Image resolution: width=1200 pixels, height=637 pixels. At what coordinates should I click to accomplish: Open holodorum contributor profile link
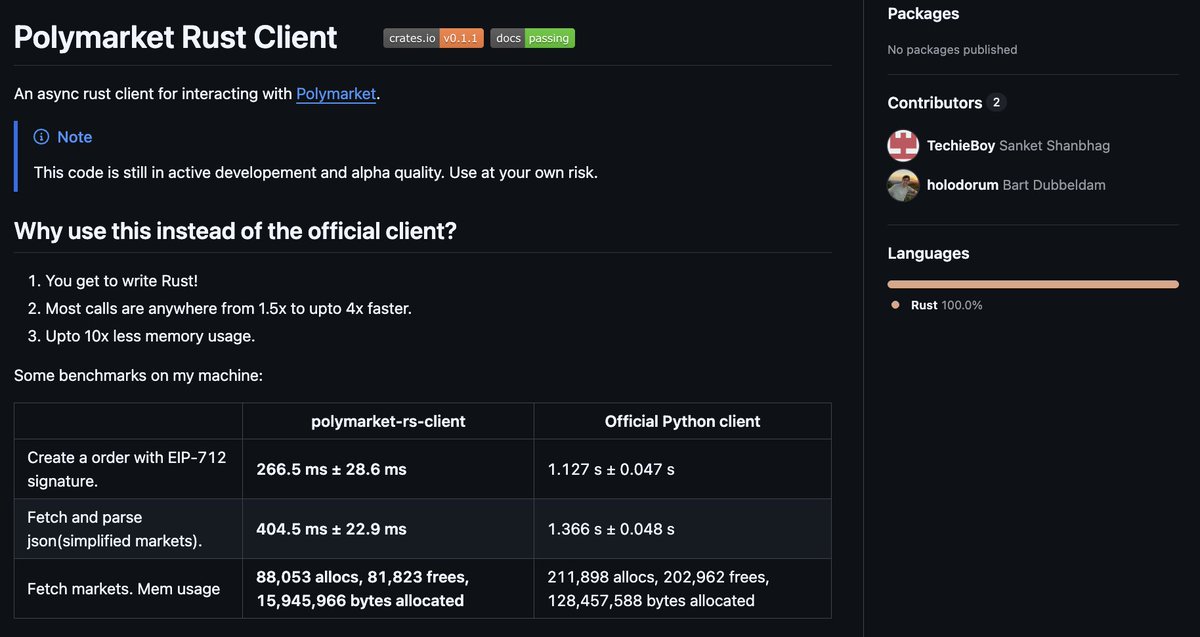(962, 185)
